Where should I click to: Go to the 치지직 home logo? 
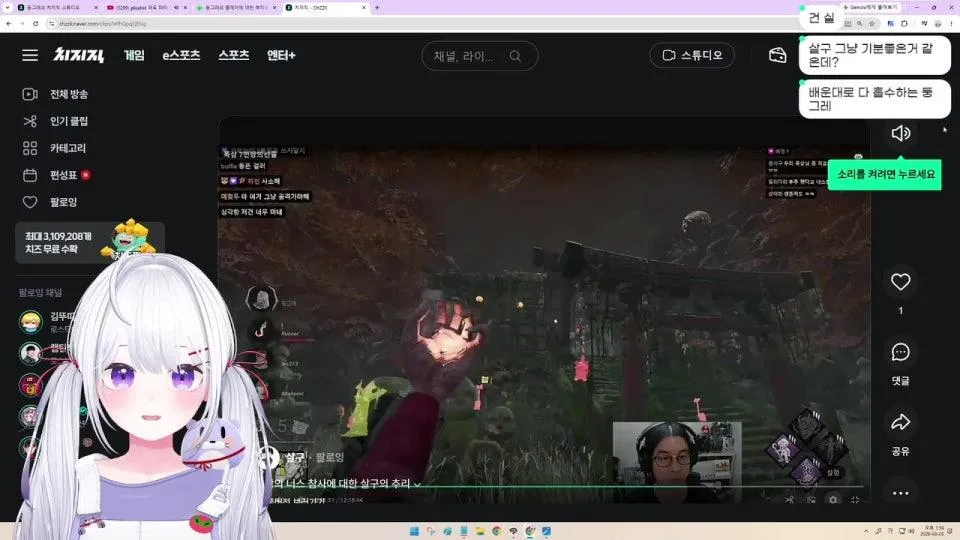[78, 55]
